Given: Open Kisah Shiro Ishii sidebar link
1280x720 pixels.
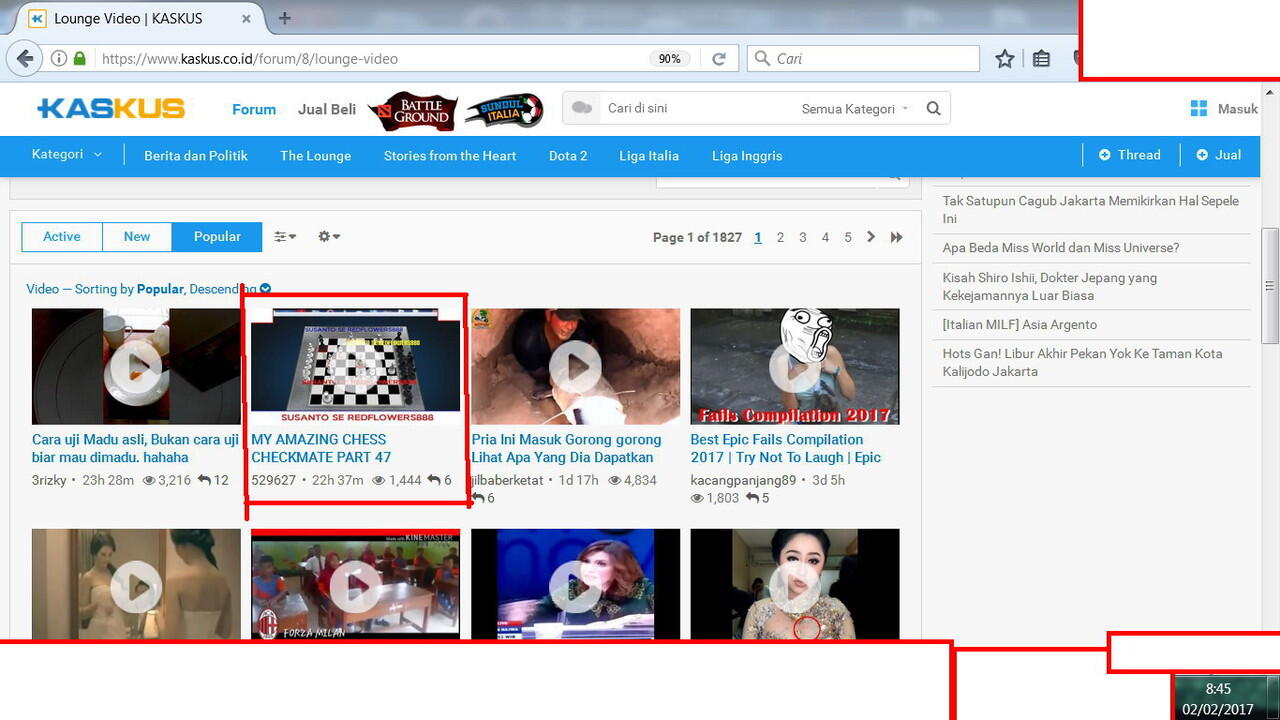Looking at the screenshot, I should pos(1050,286).
